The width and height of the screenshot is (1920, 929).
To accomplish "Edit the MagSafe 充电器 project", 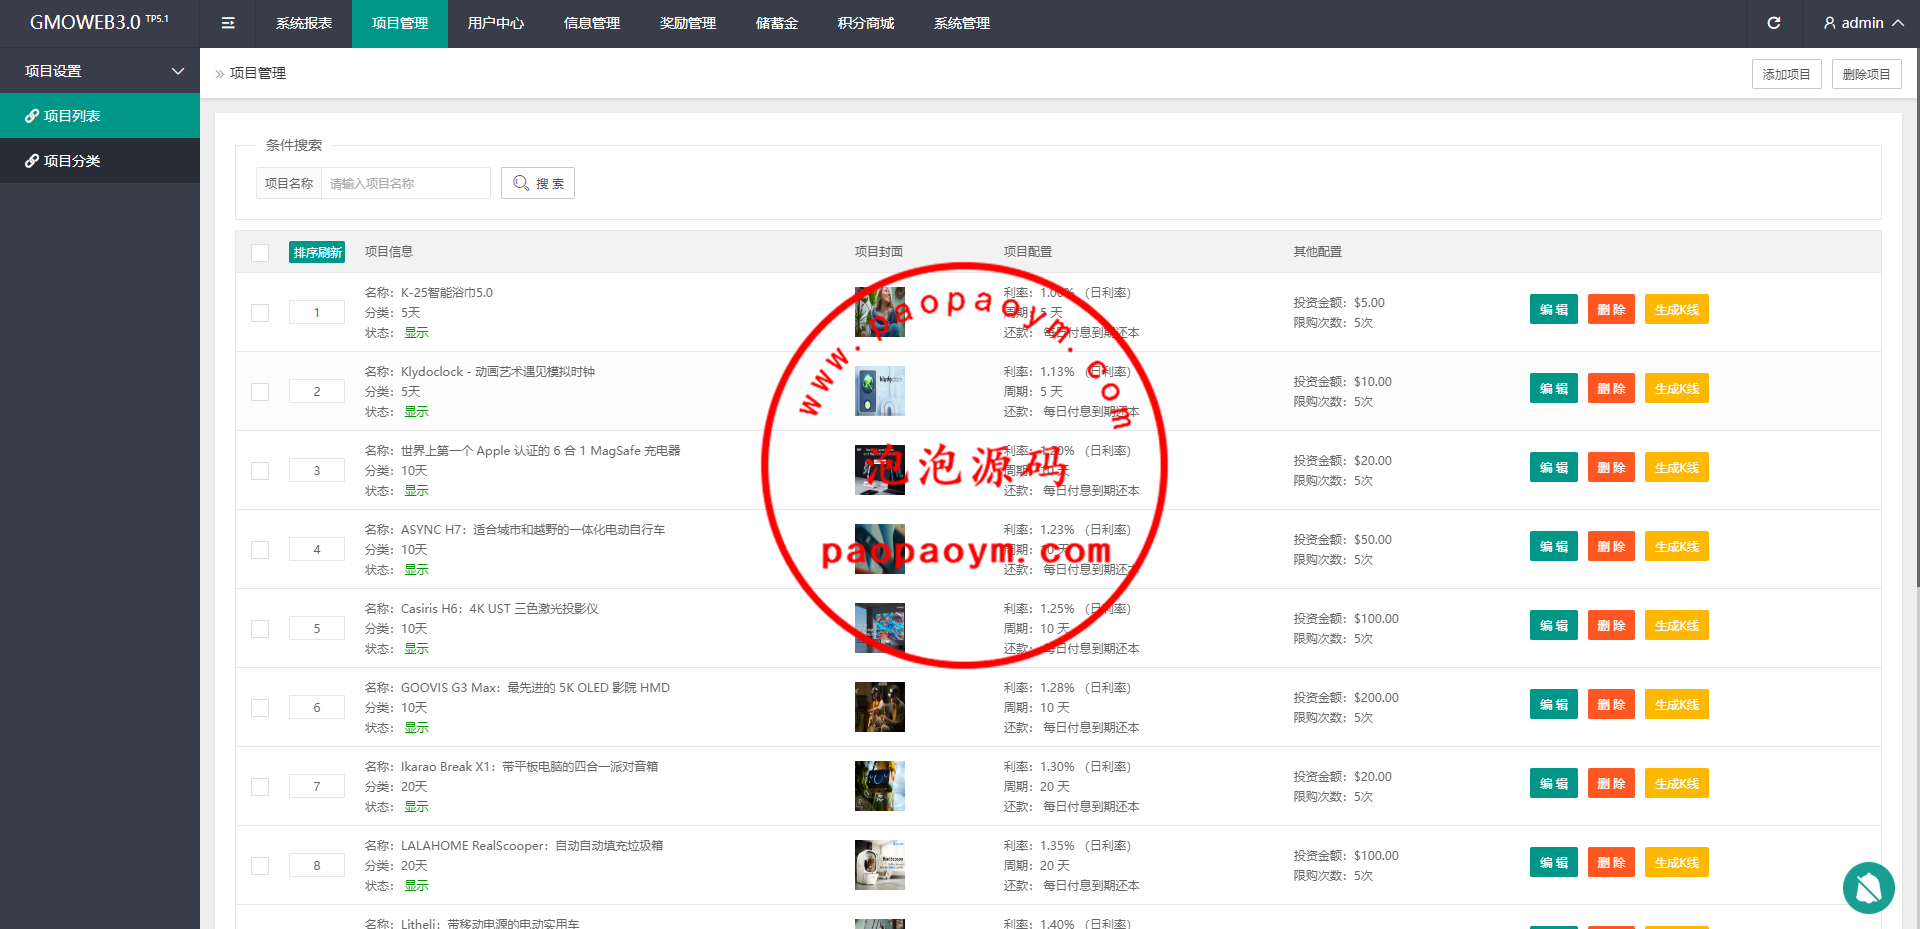I will tap(1554, 467).
